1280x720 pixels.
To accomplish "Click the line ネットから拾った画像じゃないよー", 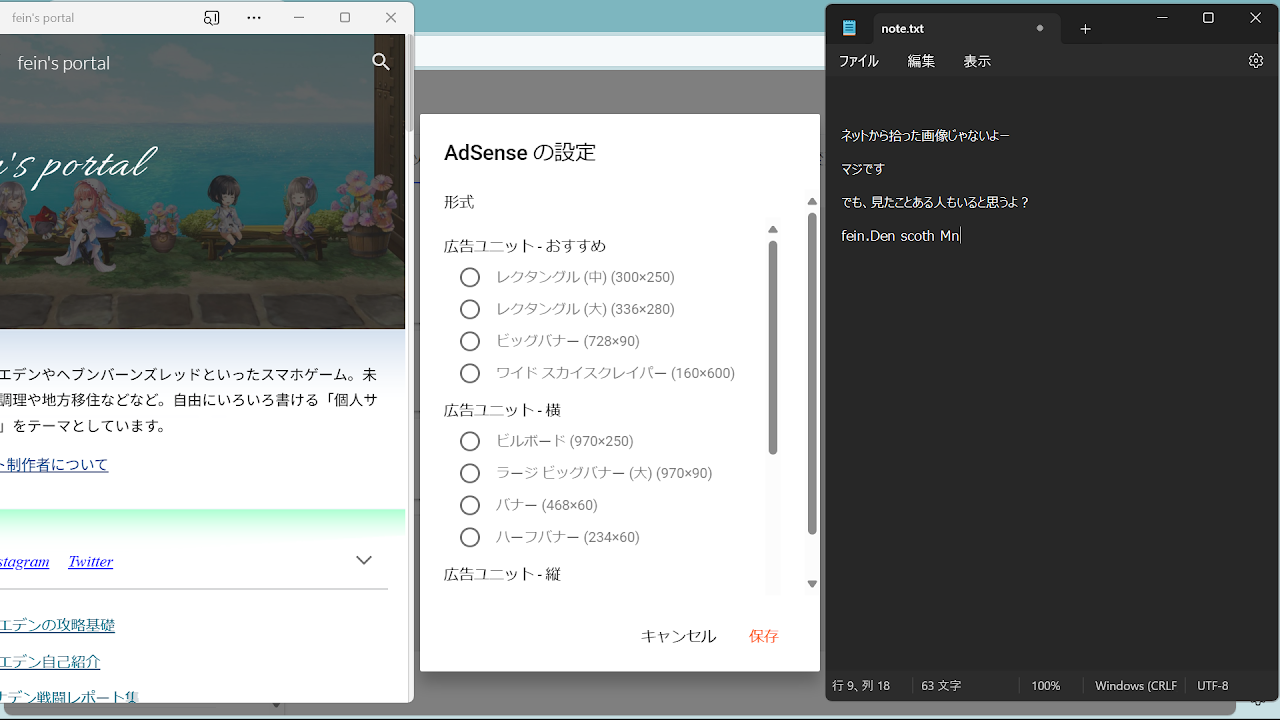I will coord(925,136).
